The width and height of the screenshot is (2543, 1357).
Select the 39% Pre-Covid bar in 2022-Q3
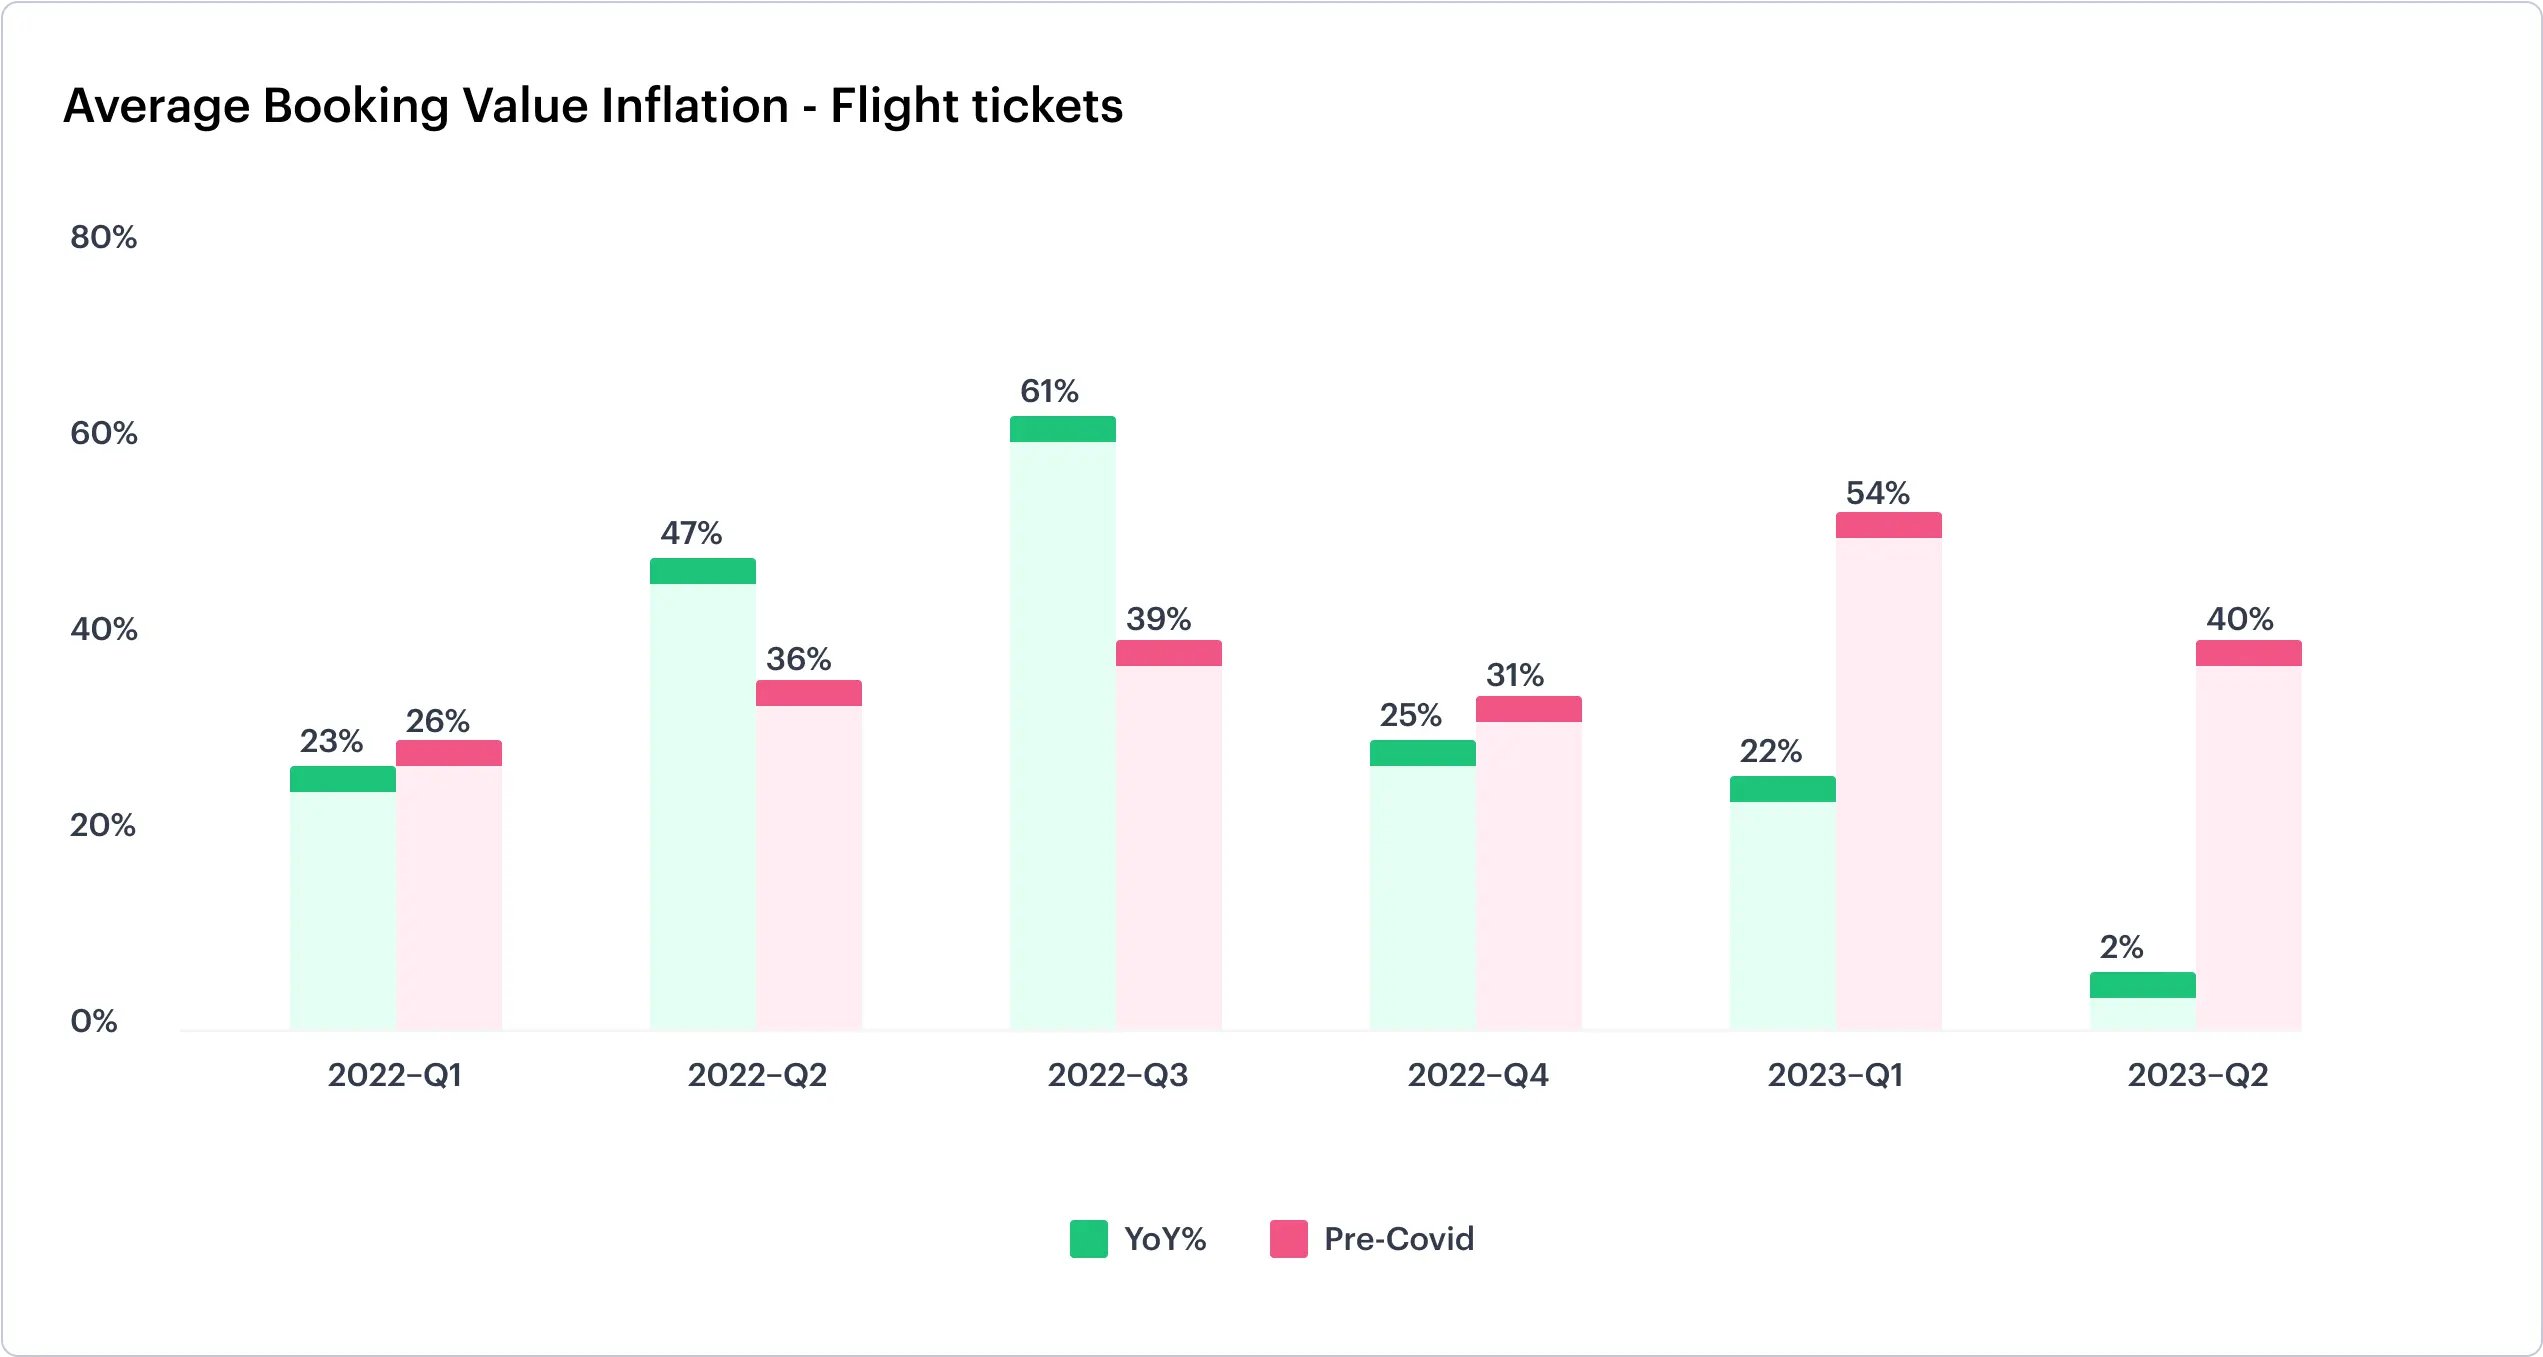(1168, 836)
